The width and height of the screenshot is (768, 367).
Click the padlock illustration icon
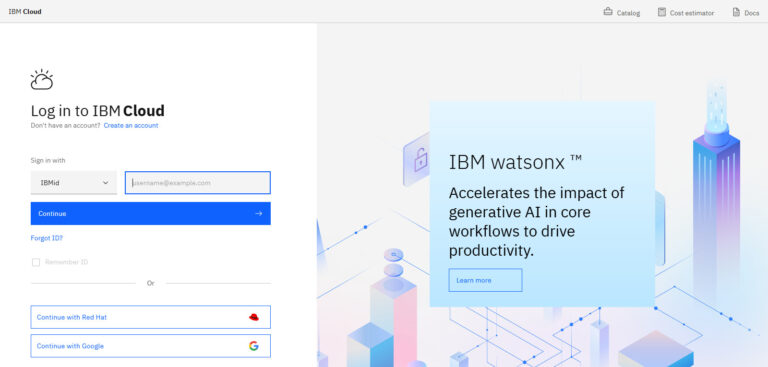pyautogui.click(x=421, y=160)
